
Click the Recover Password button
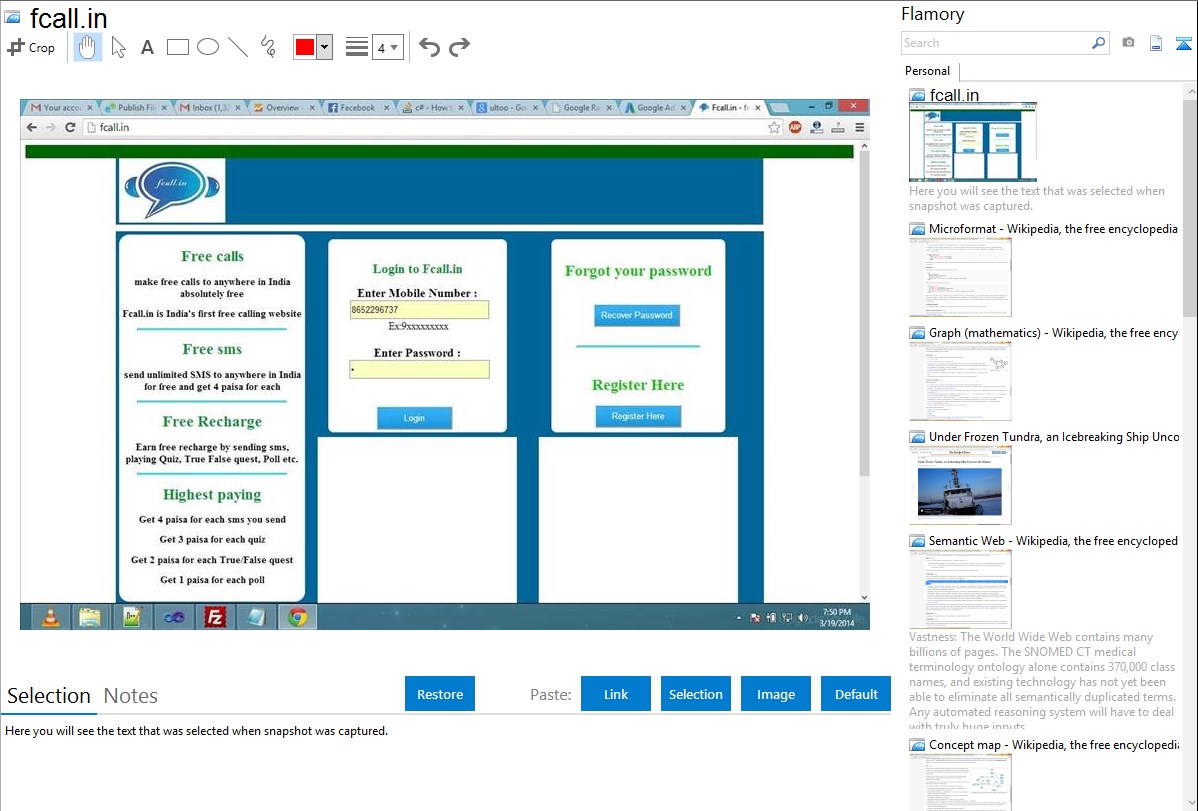coord(636,315)
